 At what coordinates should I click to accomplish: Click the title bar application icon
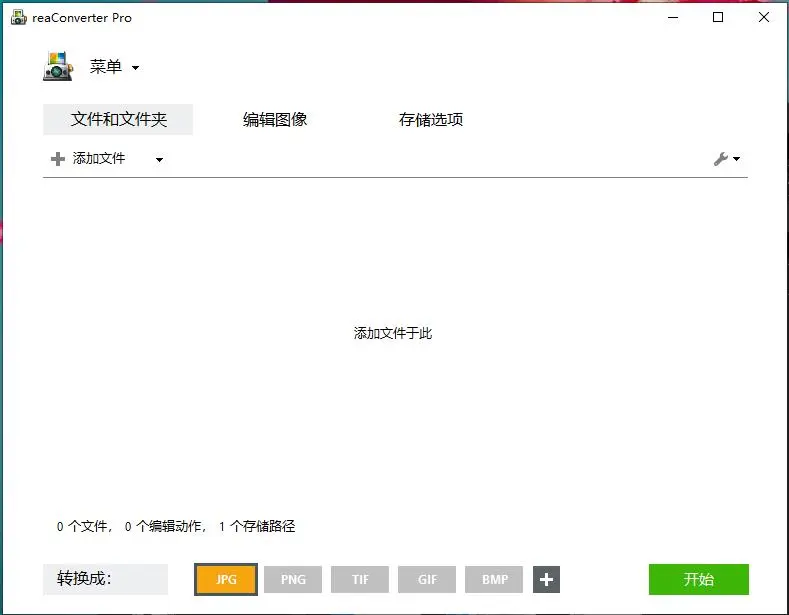pyautogui.click(x=18, y=18)
